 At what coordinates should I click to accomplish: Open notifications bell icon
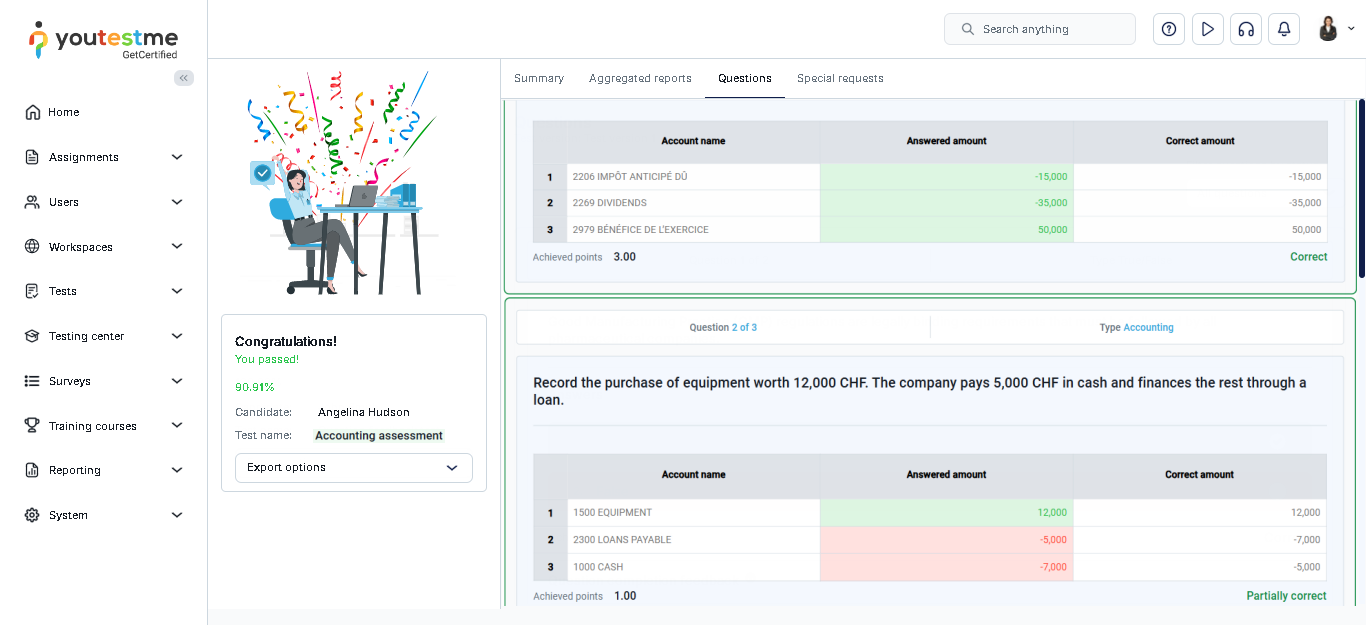1283,29
